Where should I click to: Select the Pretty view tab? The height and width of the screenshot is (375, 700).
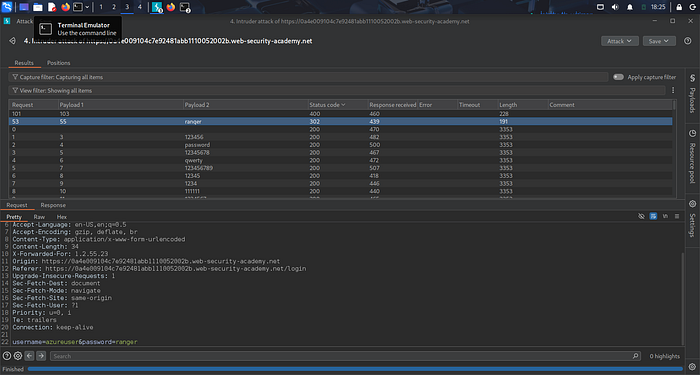point(14,217)
